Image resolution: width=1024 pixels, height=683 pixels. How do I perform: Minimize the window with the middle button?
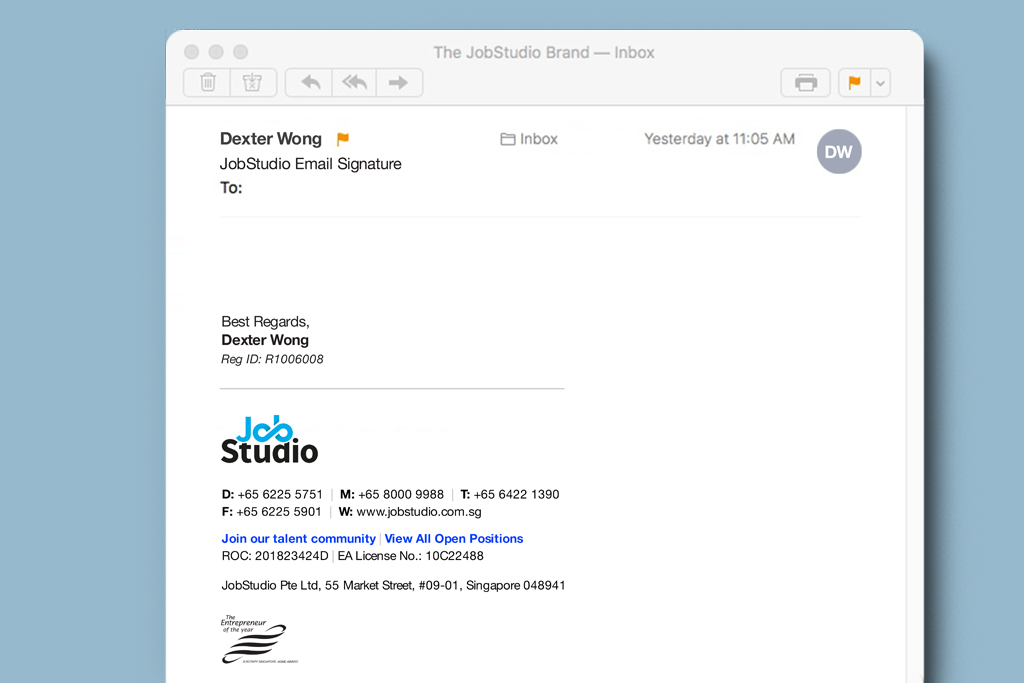tap(216, 52)
